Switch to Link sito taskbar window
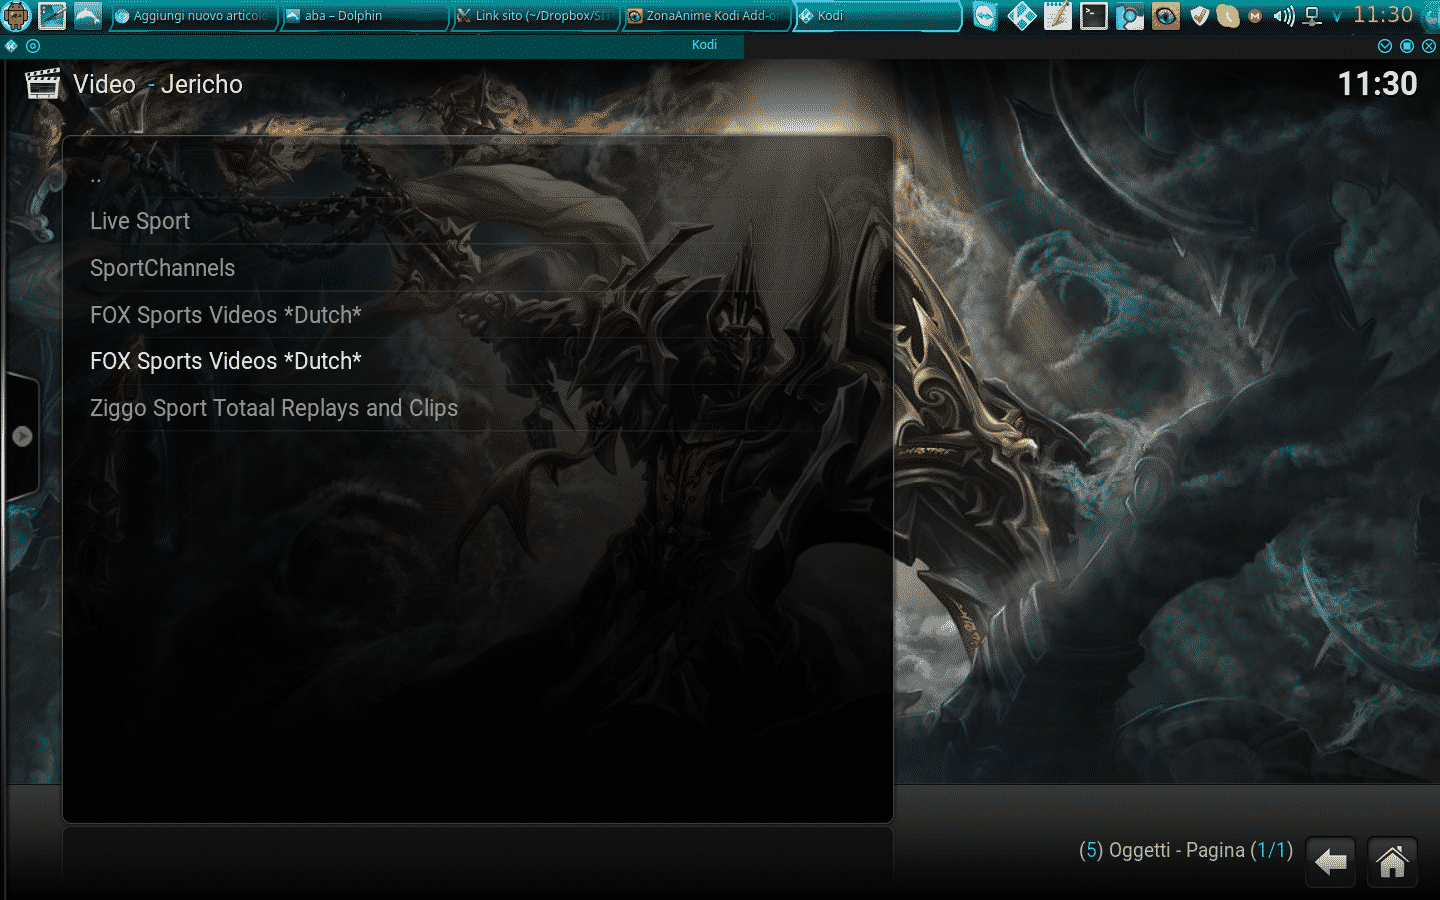 (x=535, y=16)
